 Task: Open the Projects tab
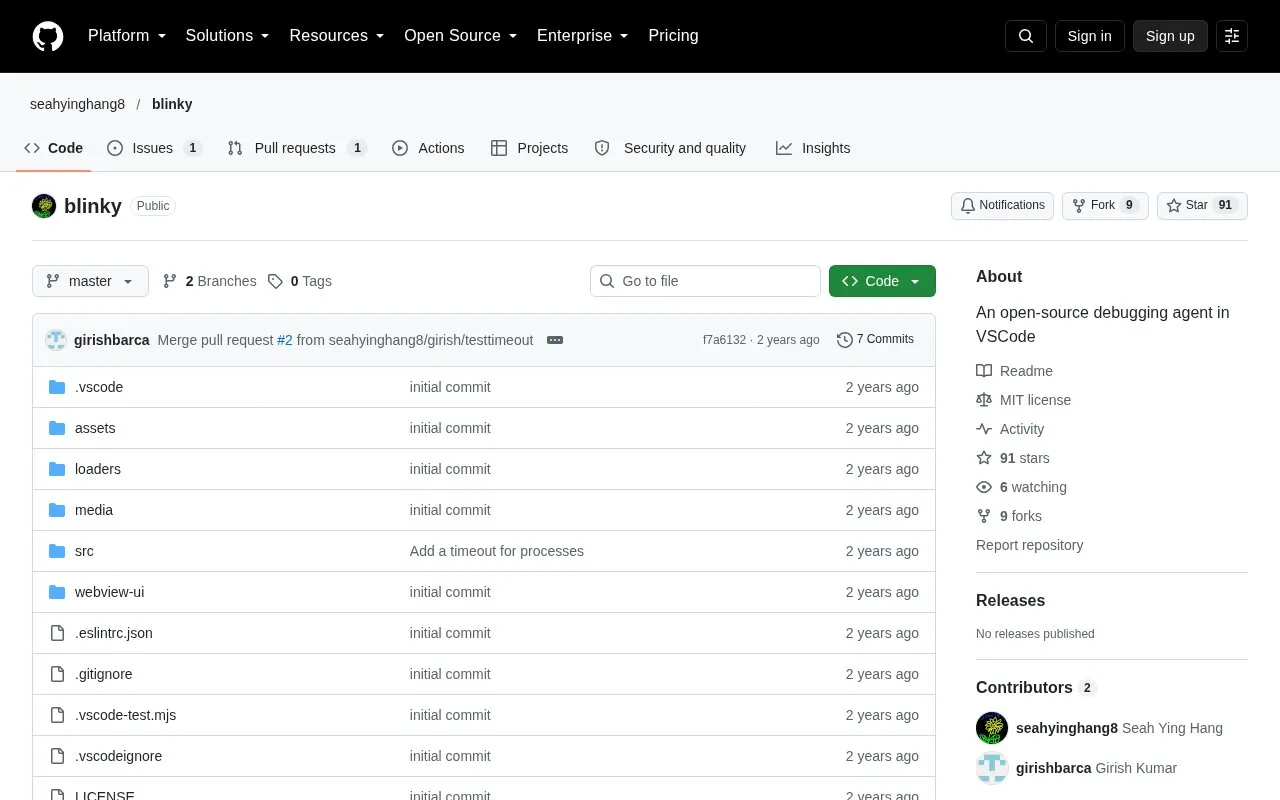529,148
